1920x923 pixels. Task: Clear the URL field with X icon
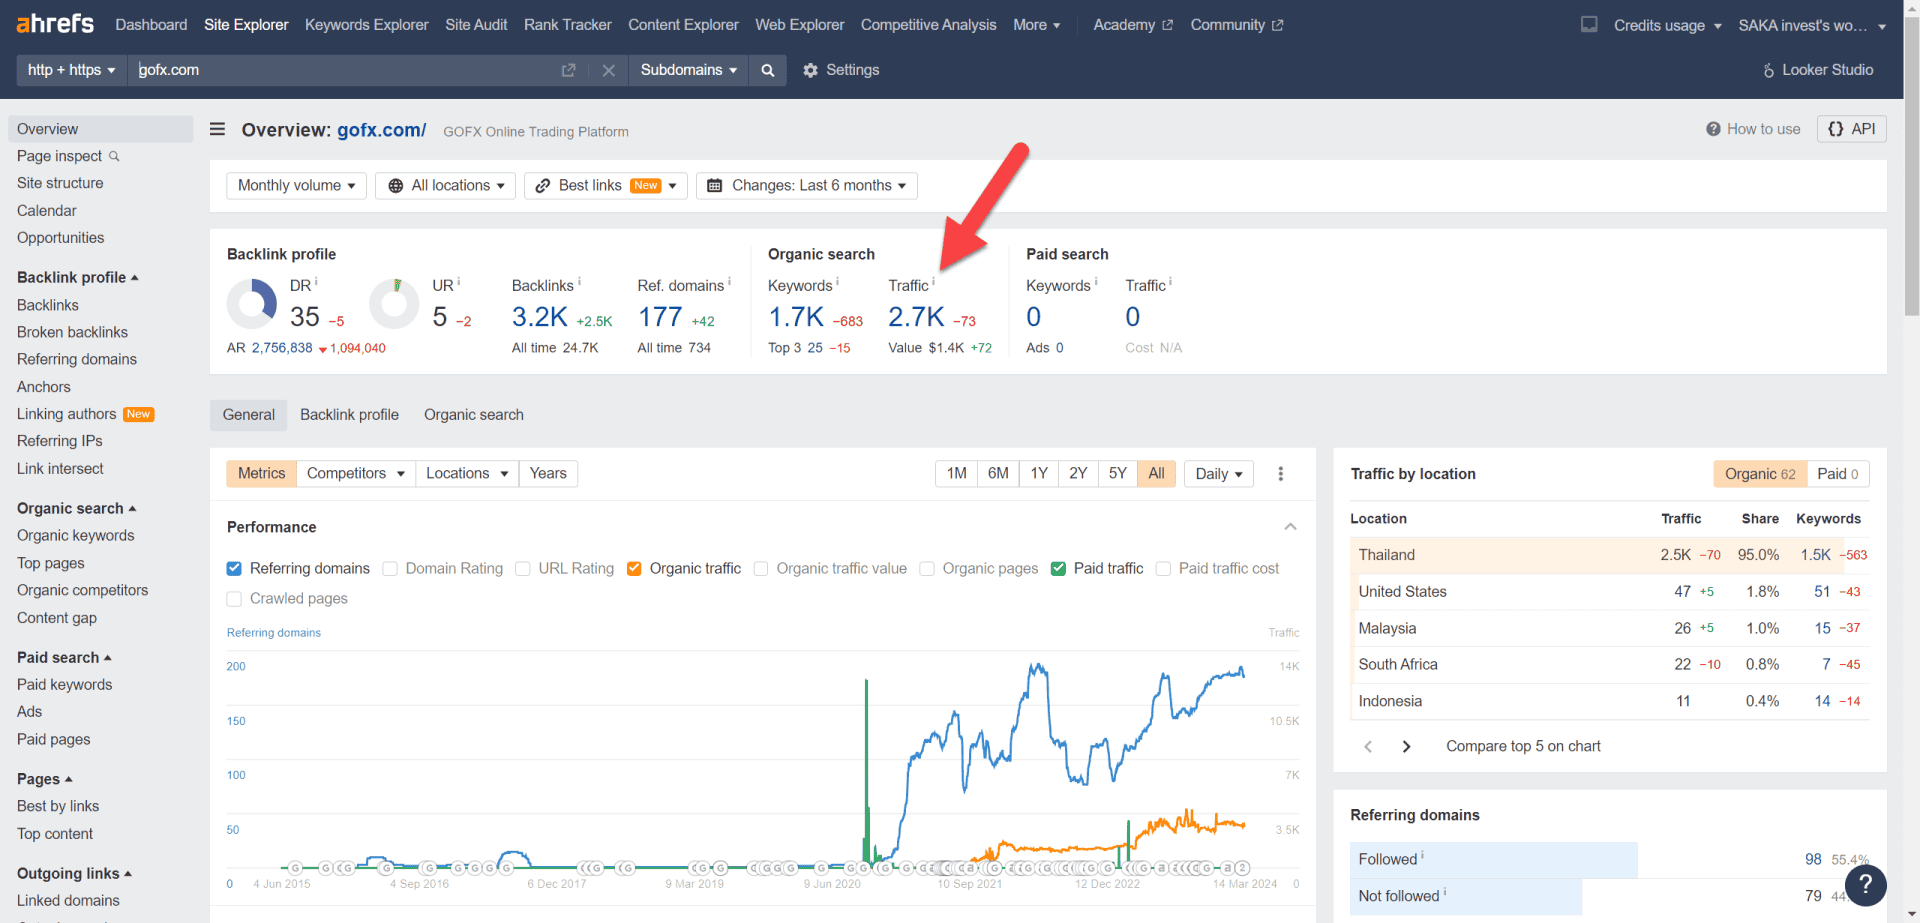tap(608, 70)
